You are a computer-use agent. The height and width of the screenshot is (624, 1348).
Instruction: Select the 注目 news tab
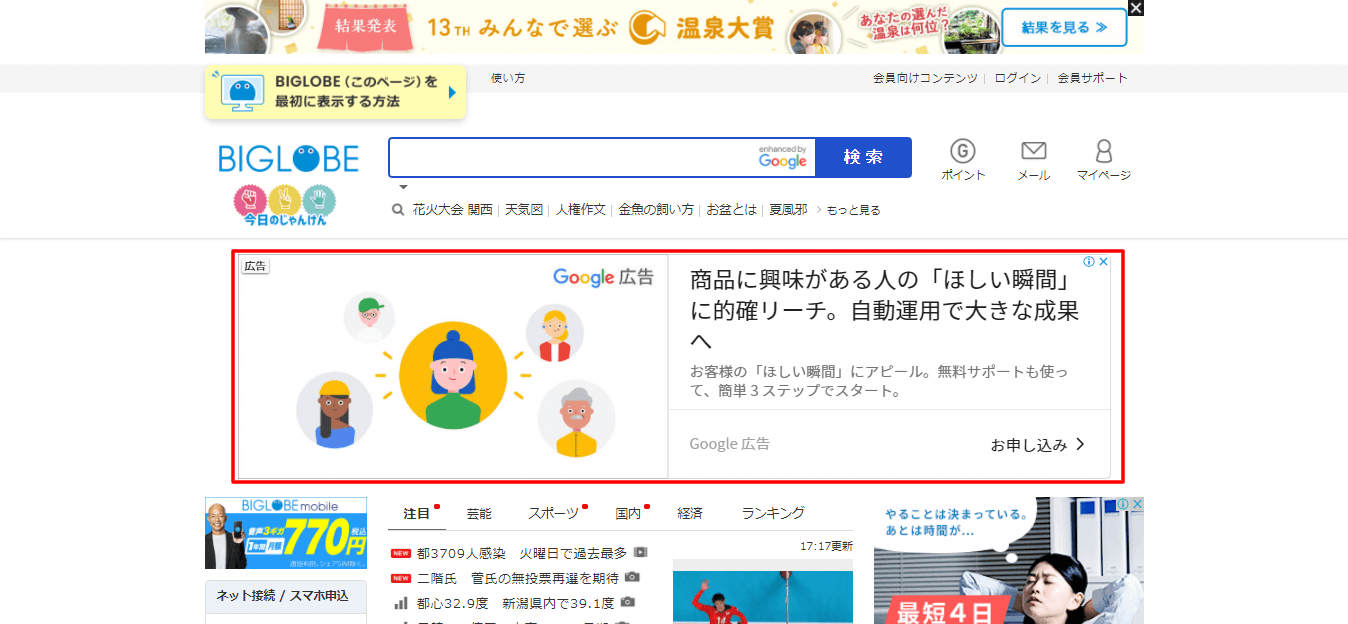click(x=417, y=513)
